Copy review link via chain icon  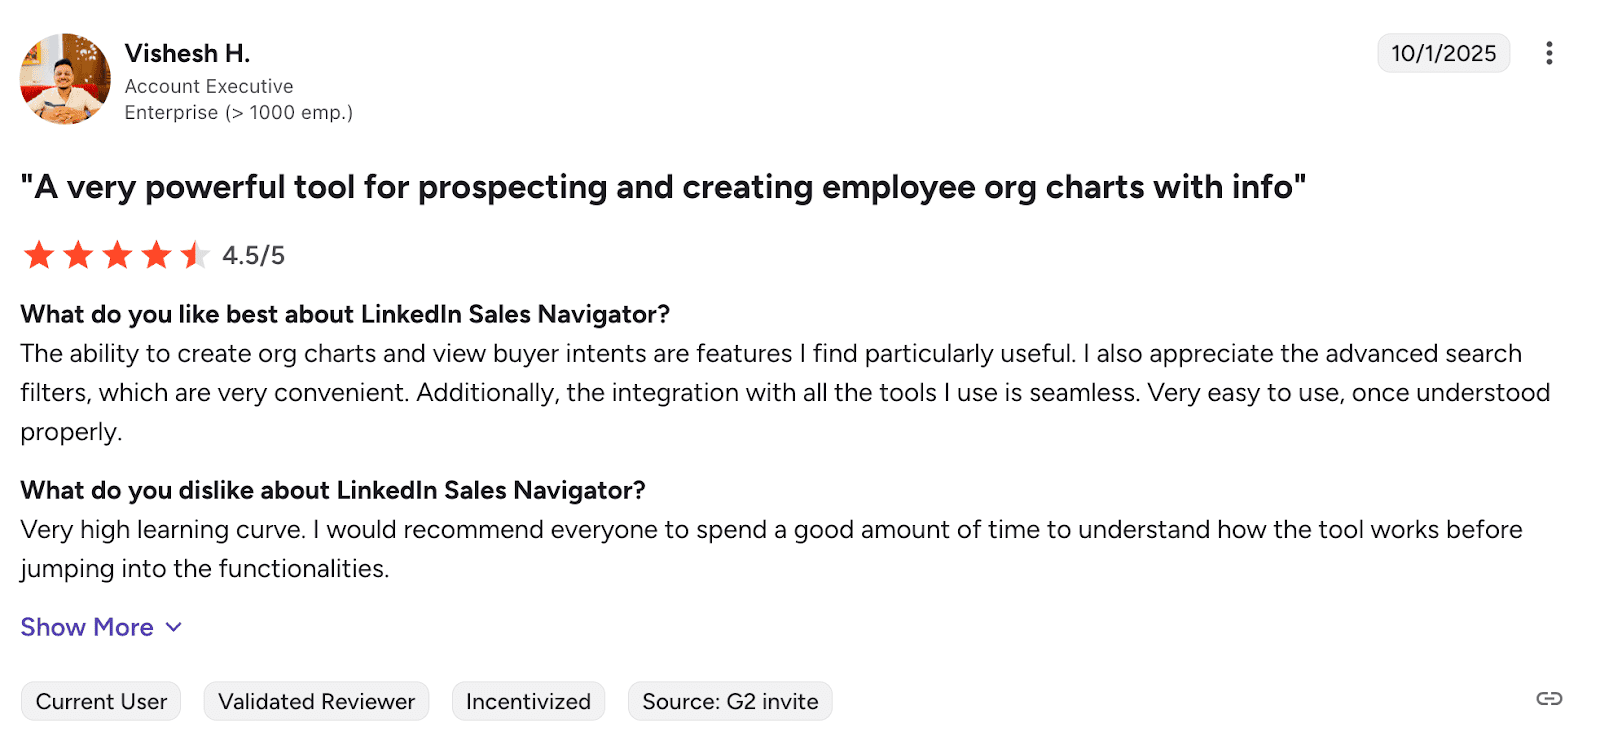coord(1549,698)
